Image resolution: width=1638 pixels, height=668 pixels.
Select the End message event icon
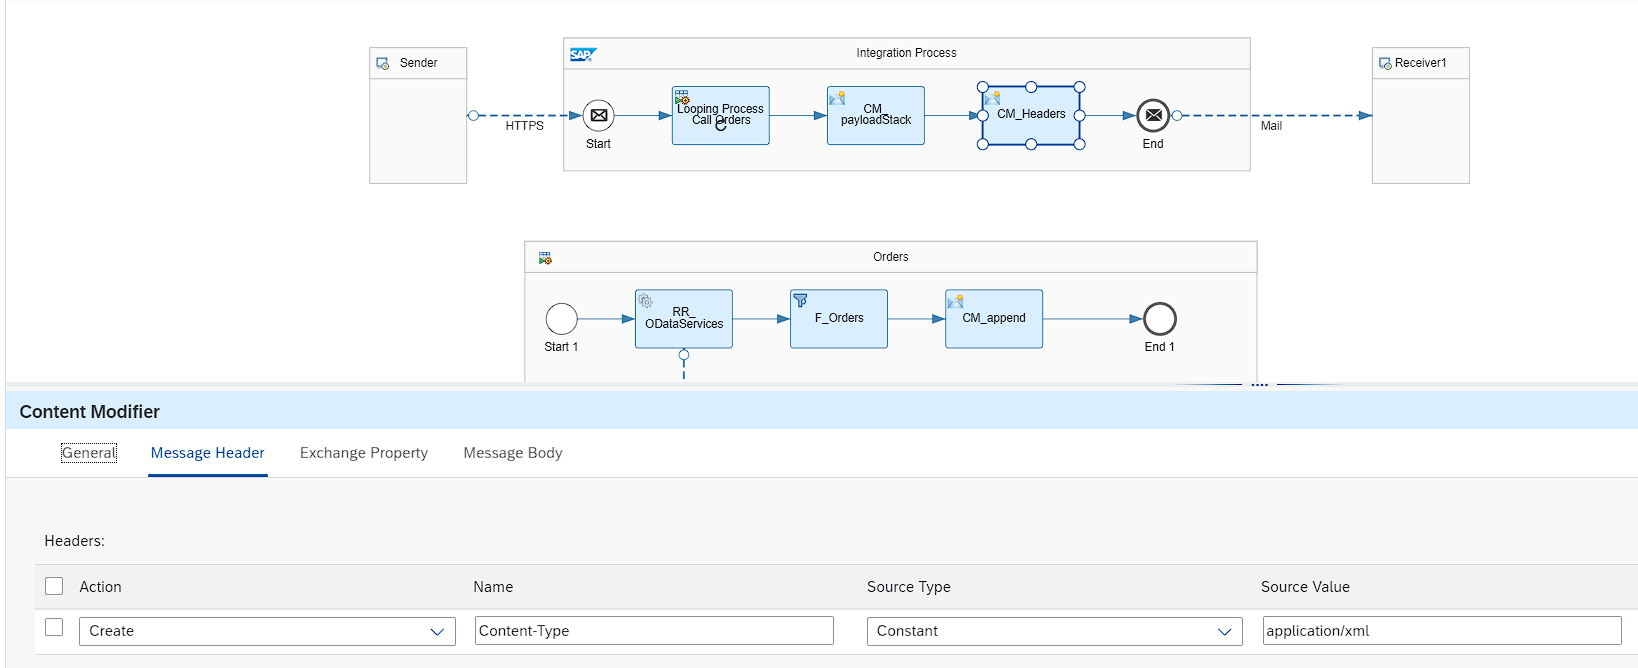(1153, 116)
